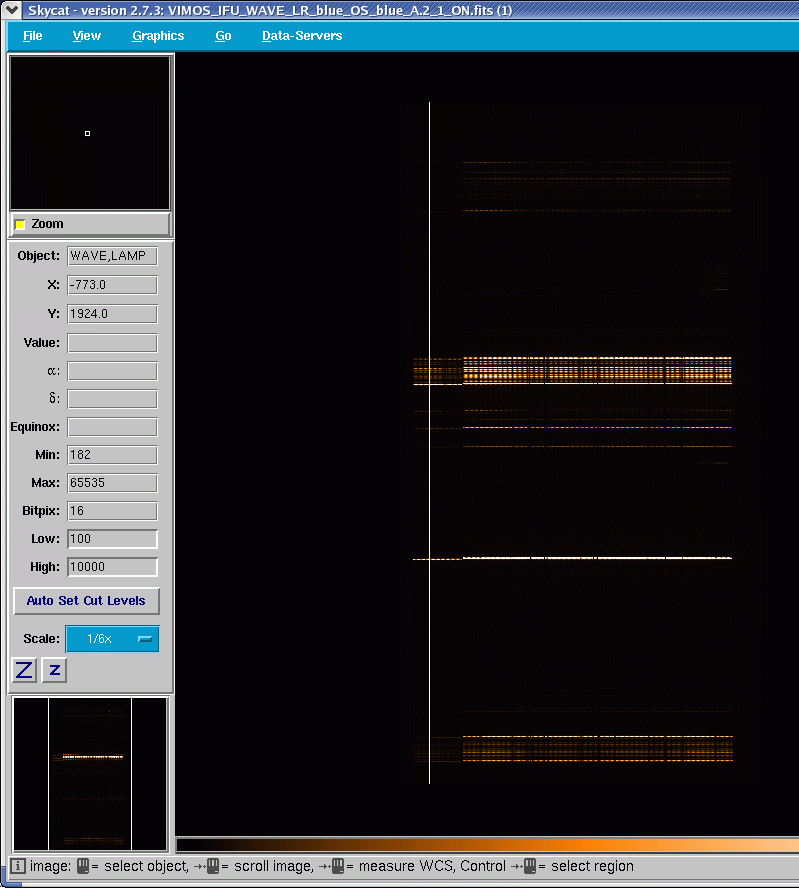This screenshot has width=799, height=888.
Task: Click the Bitpix field showing 16
Action: 112,511
